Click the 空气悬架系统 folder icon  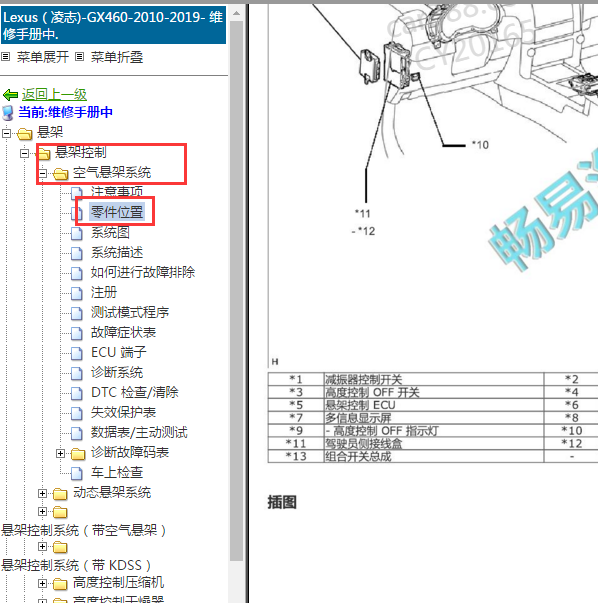pos(60,174)
